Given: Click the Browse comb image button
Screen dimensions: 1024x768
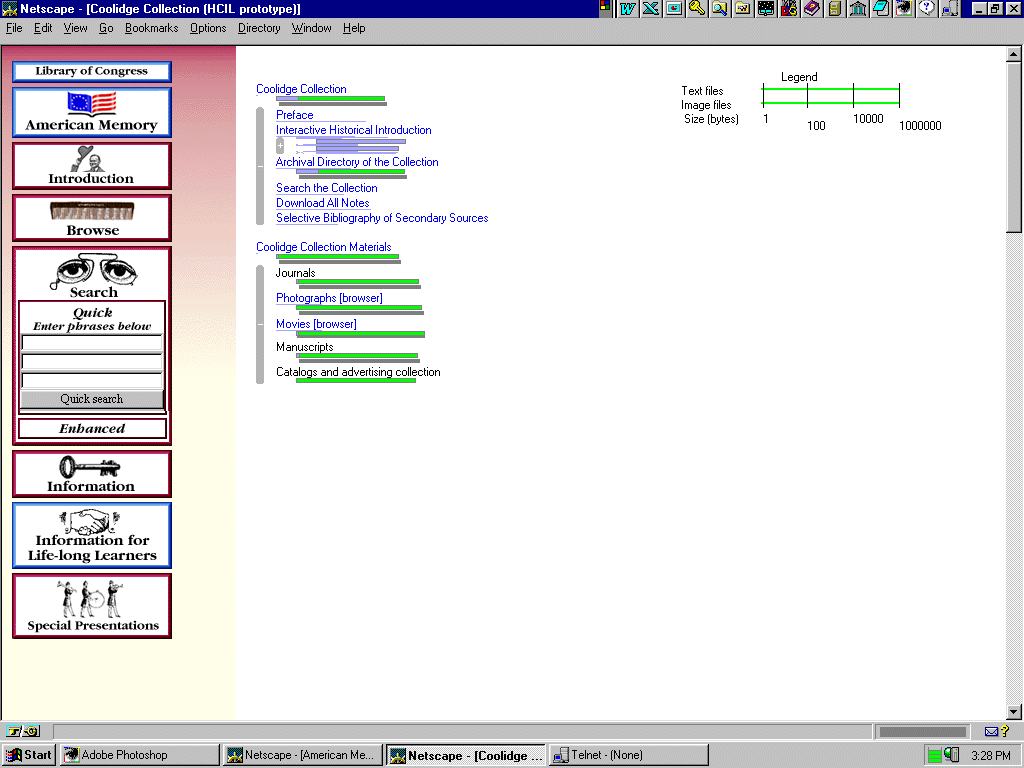Looking at the screenshot, I should 92,217.
